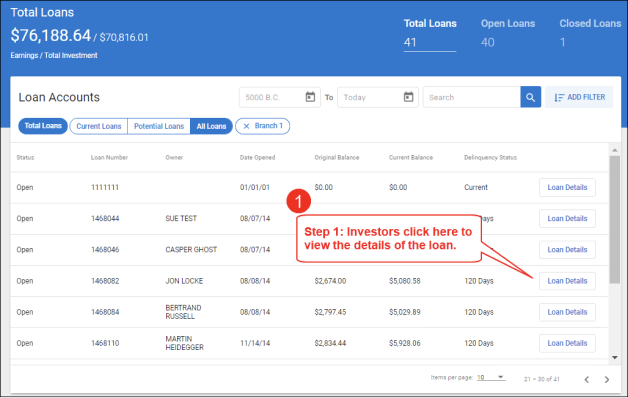Click owner name CASPER GHOST
The height and width of the screenshot is (398, 628).
coord(191,250)
